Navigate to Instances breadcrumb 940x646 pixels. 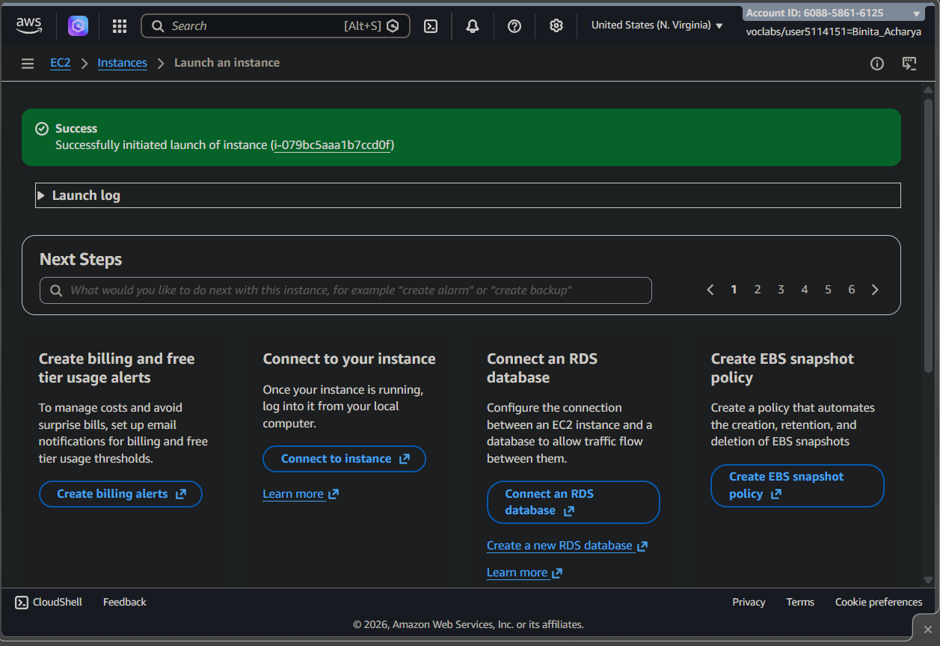point(122,63)
